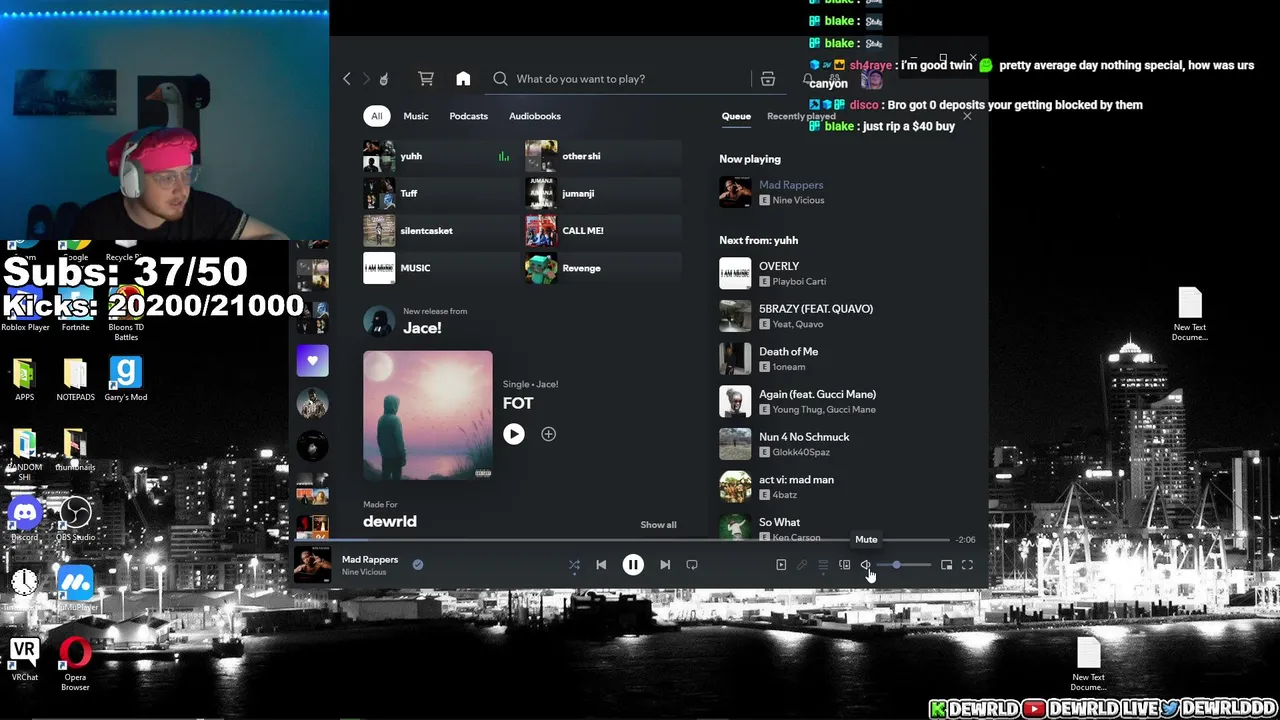Toggle shuffle playback
1280x720 pixels.
click(574, 565)
